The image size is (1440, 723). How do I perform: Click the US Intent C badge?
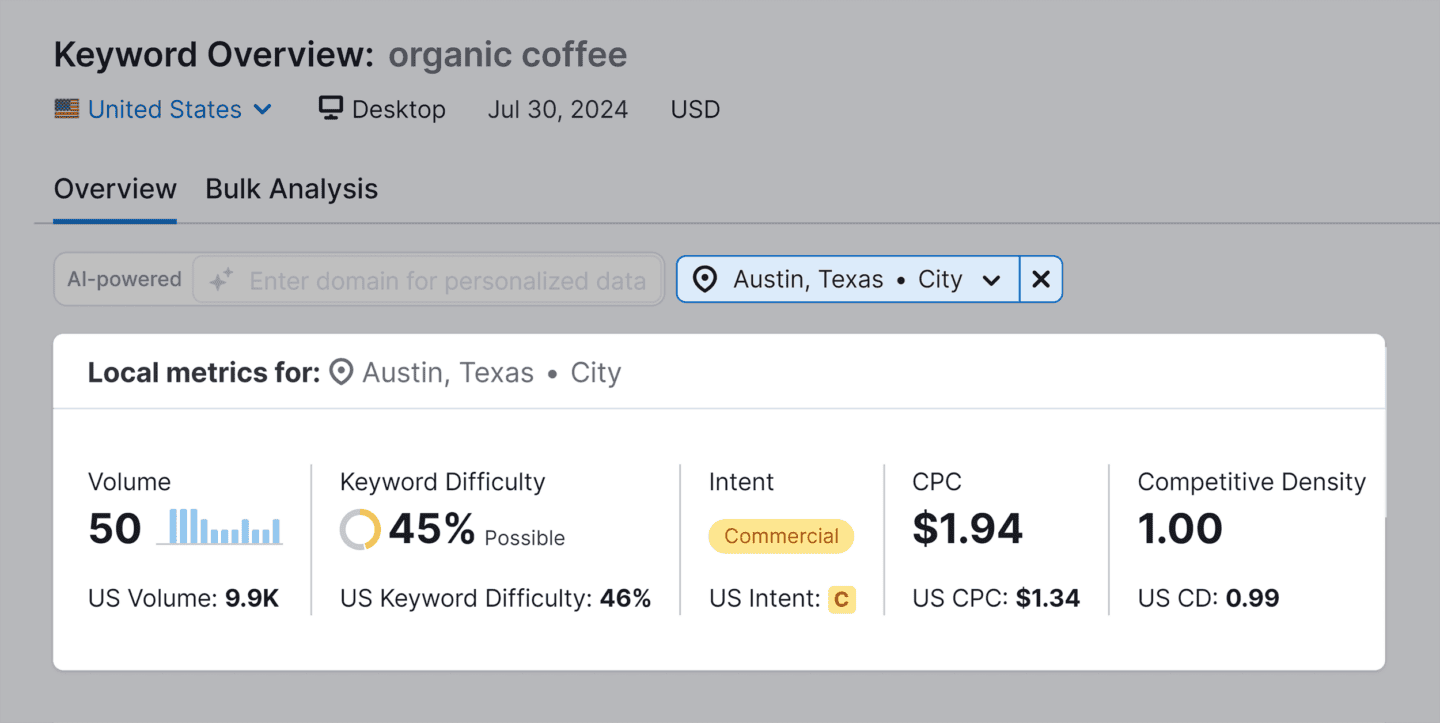[842, 599]
